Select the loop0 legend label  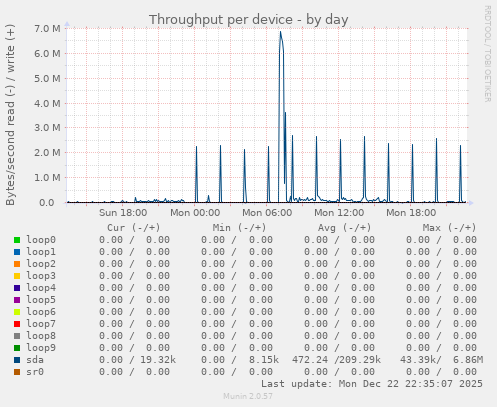[41, 240]
